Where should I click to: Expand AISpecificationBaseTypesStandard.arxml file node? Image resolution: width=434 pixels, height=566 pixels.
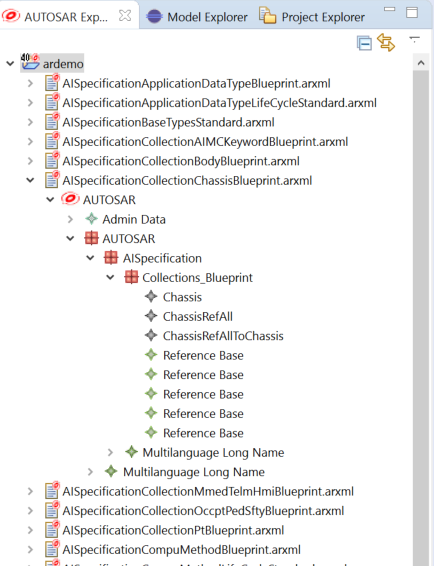tap(30, 122)
